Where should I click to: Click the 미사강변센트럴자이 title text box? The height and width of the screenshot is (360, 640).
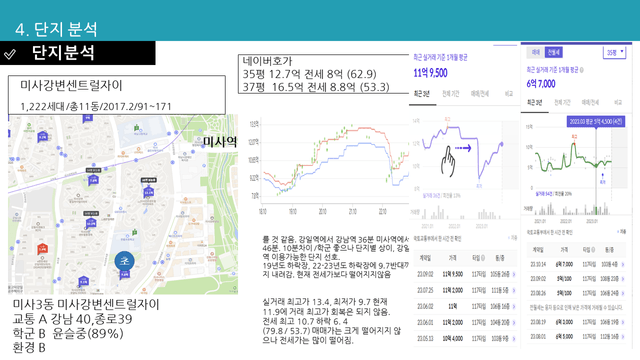pyautogui.click(x=117, y=95)
